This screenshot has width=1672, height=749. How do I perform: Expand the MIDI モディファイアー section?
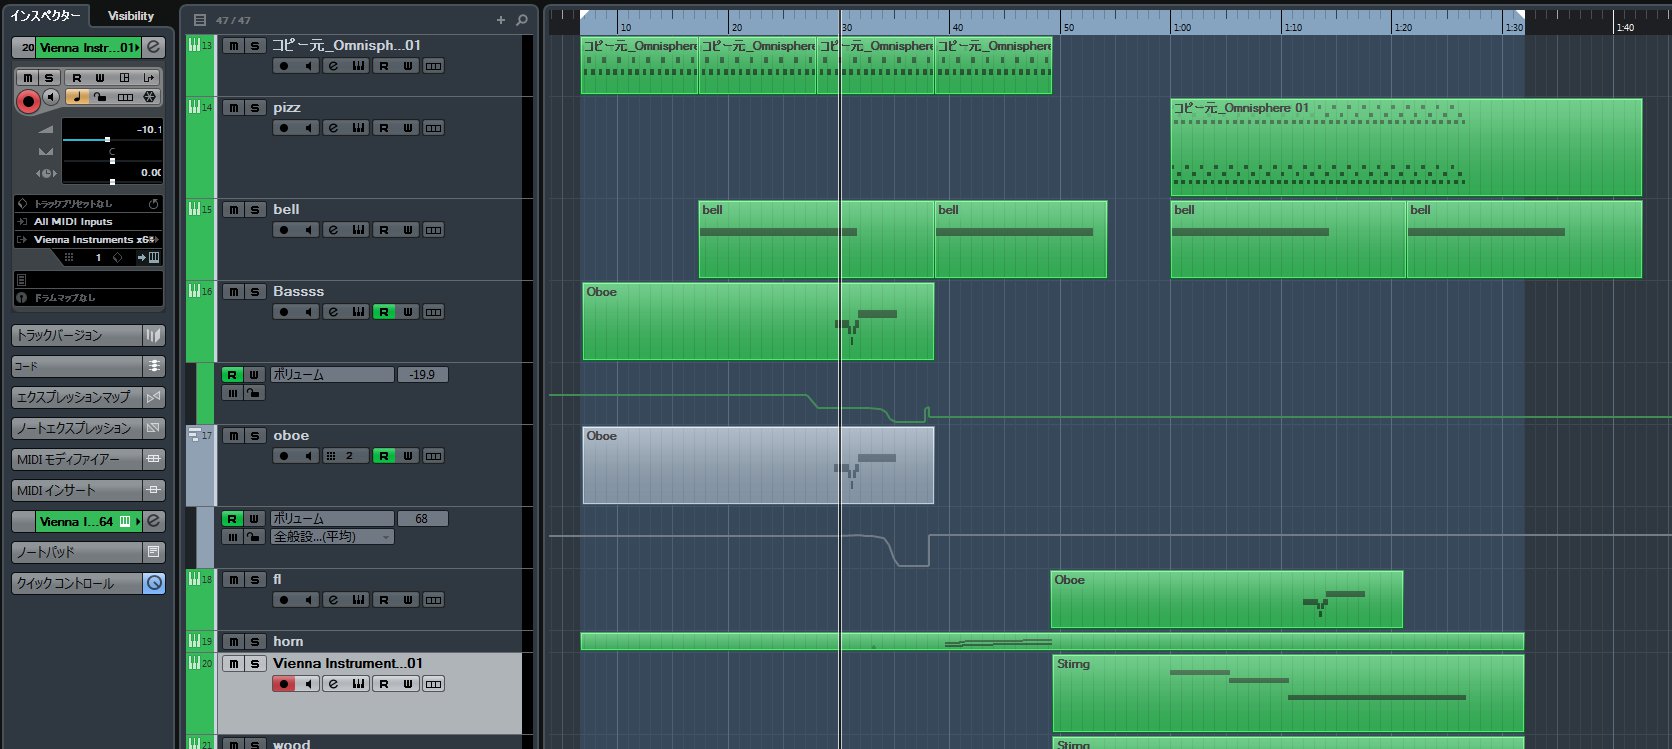(x=77, y=459)
